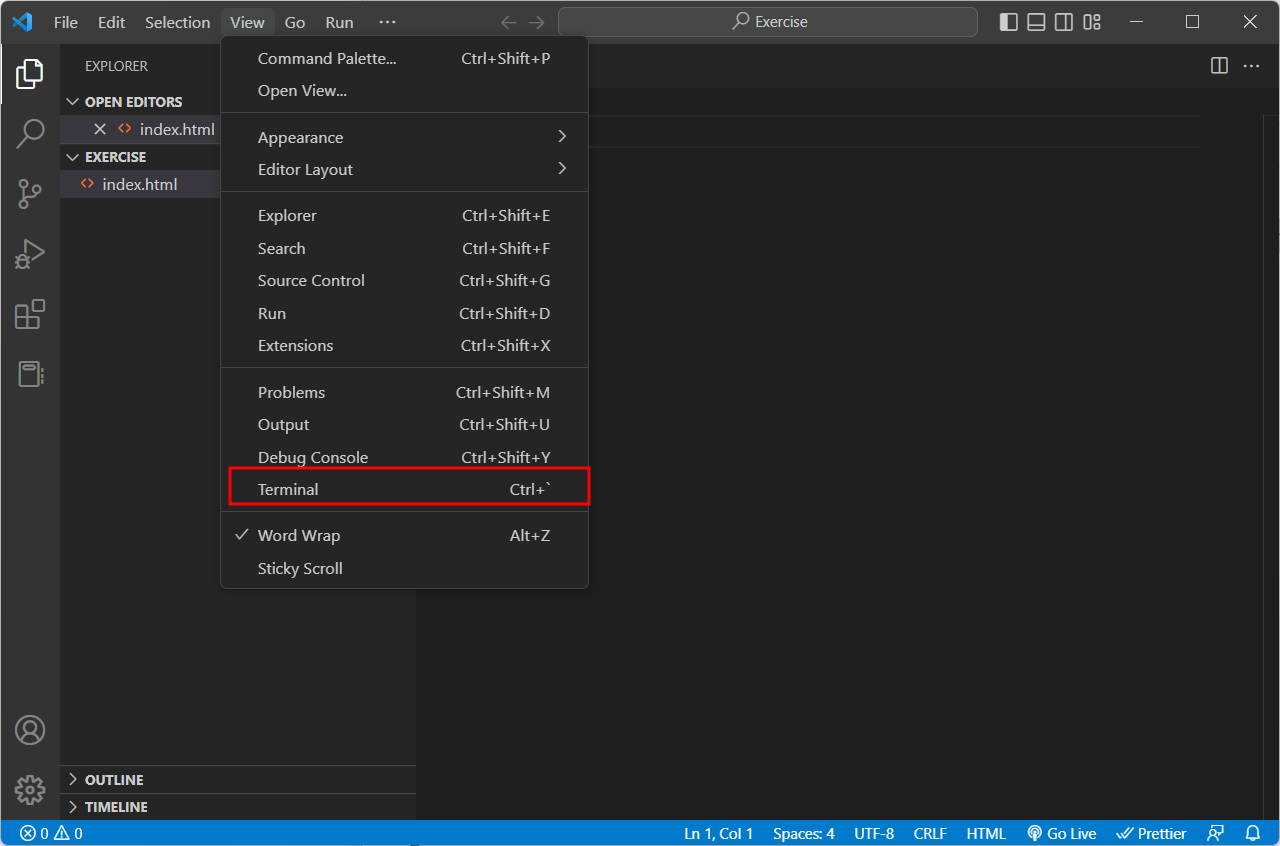Select Source Control in the View menu
This screenshot has width=1280, height=846.
point(404,281)
